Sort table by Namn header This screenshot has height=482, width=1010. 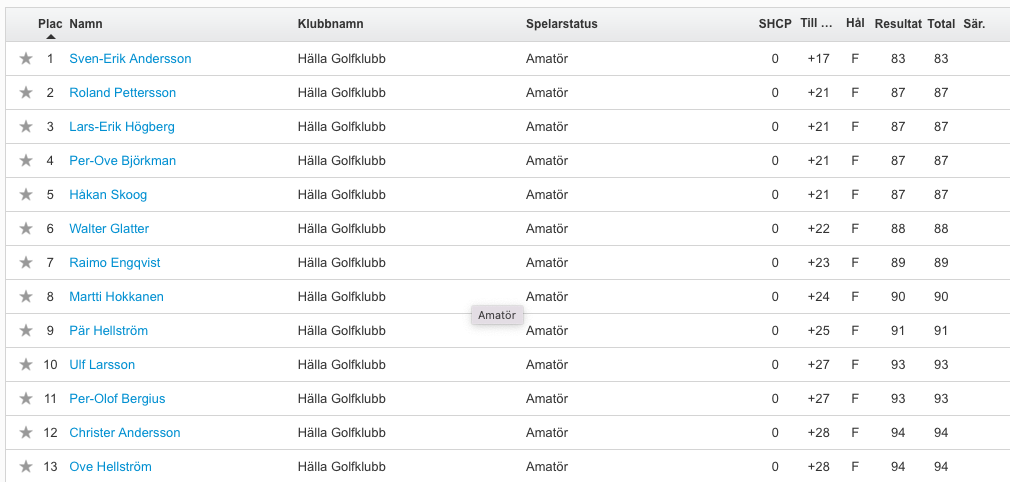86,24
